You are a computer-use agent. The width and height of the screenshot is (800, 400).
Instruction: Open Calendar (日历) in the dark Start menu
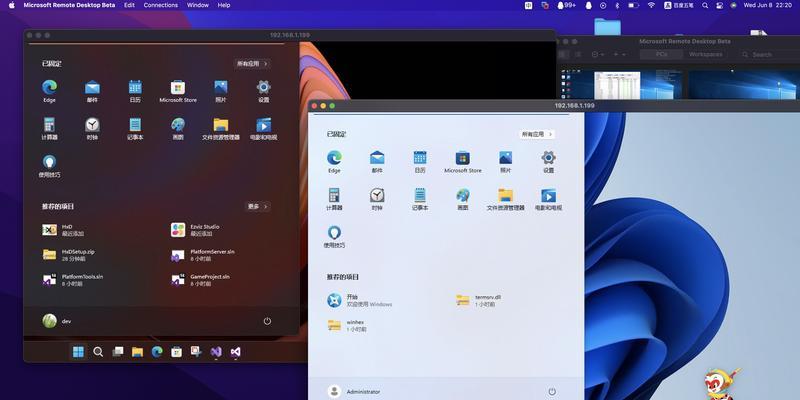135,91
